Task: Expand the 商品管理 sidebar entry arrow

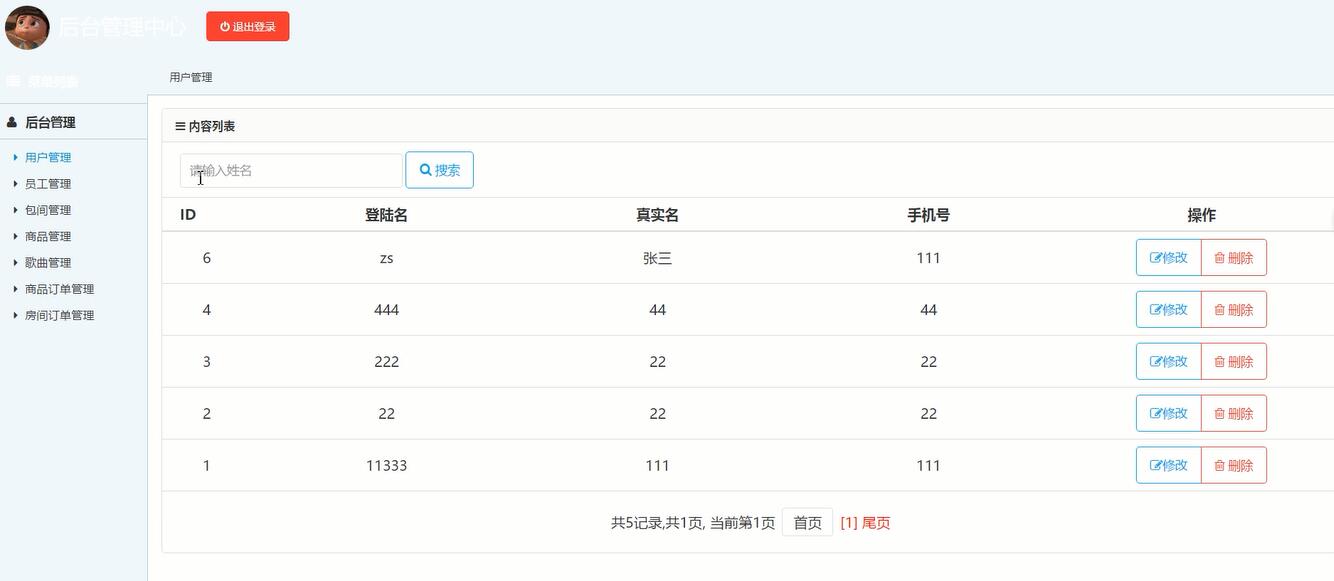Action: pyautogui.click(x=14, y=236)
